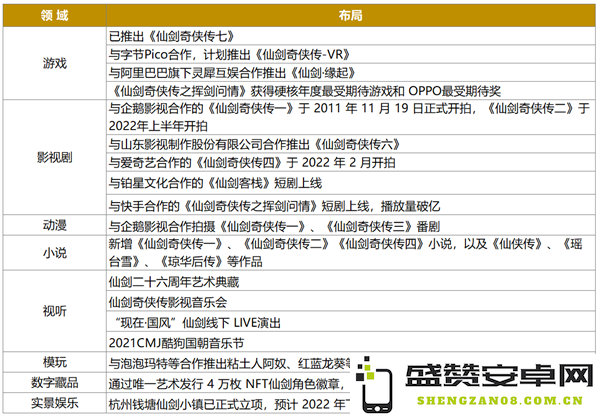Click row 已推出《仙剑奇侠传七》
Viewport: 600px width, 416px height.
(x=351, y=36)
